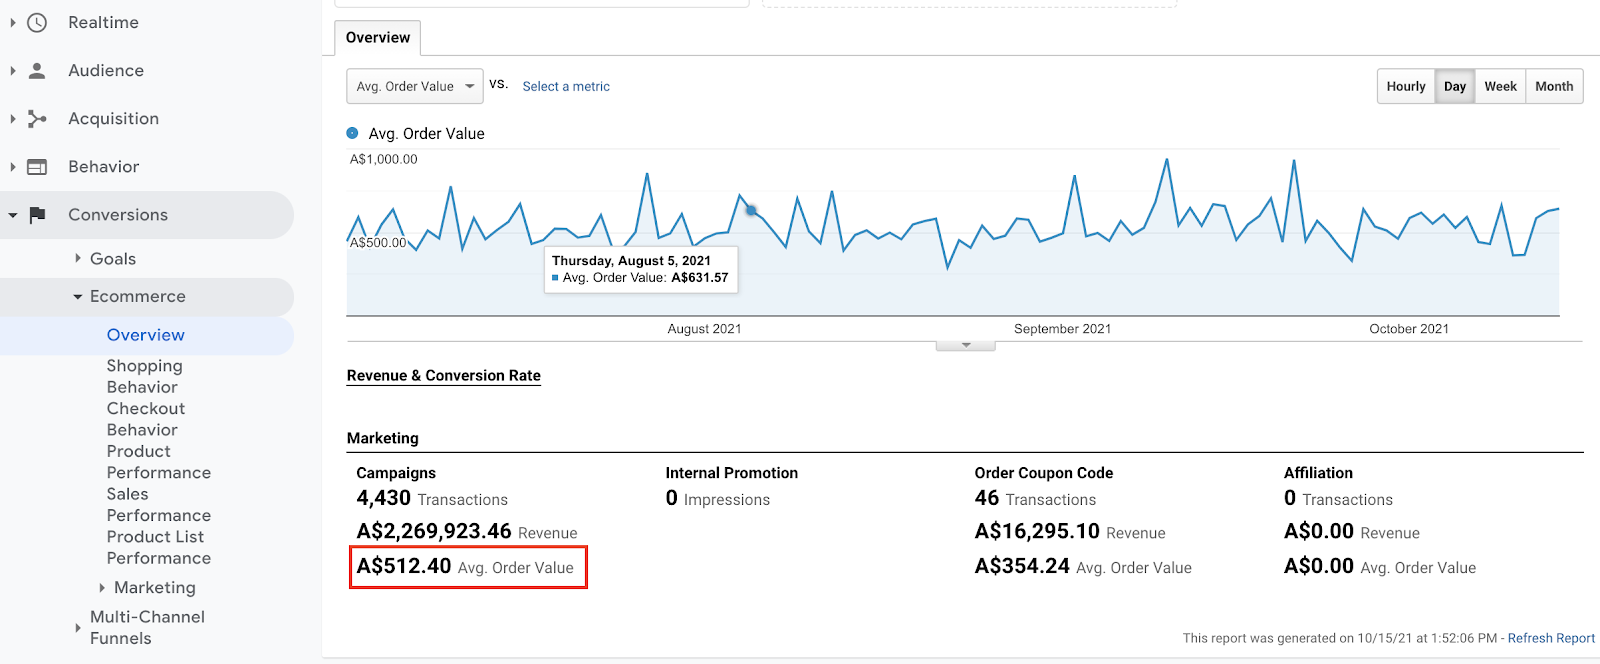Click Select a metric link

566,87
